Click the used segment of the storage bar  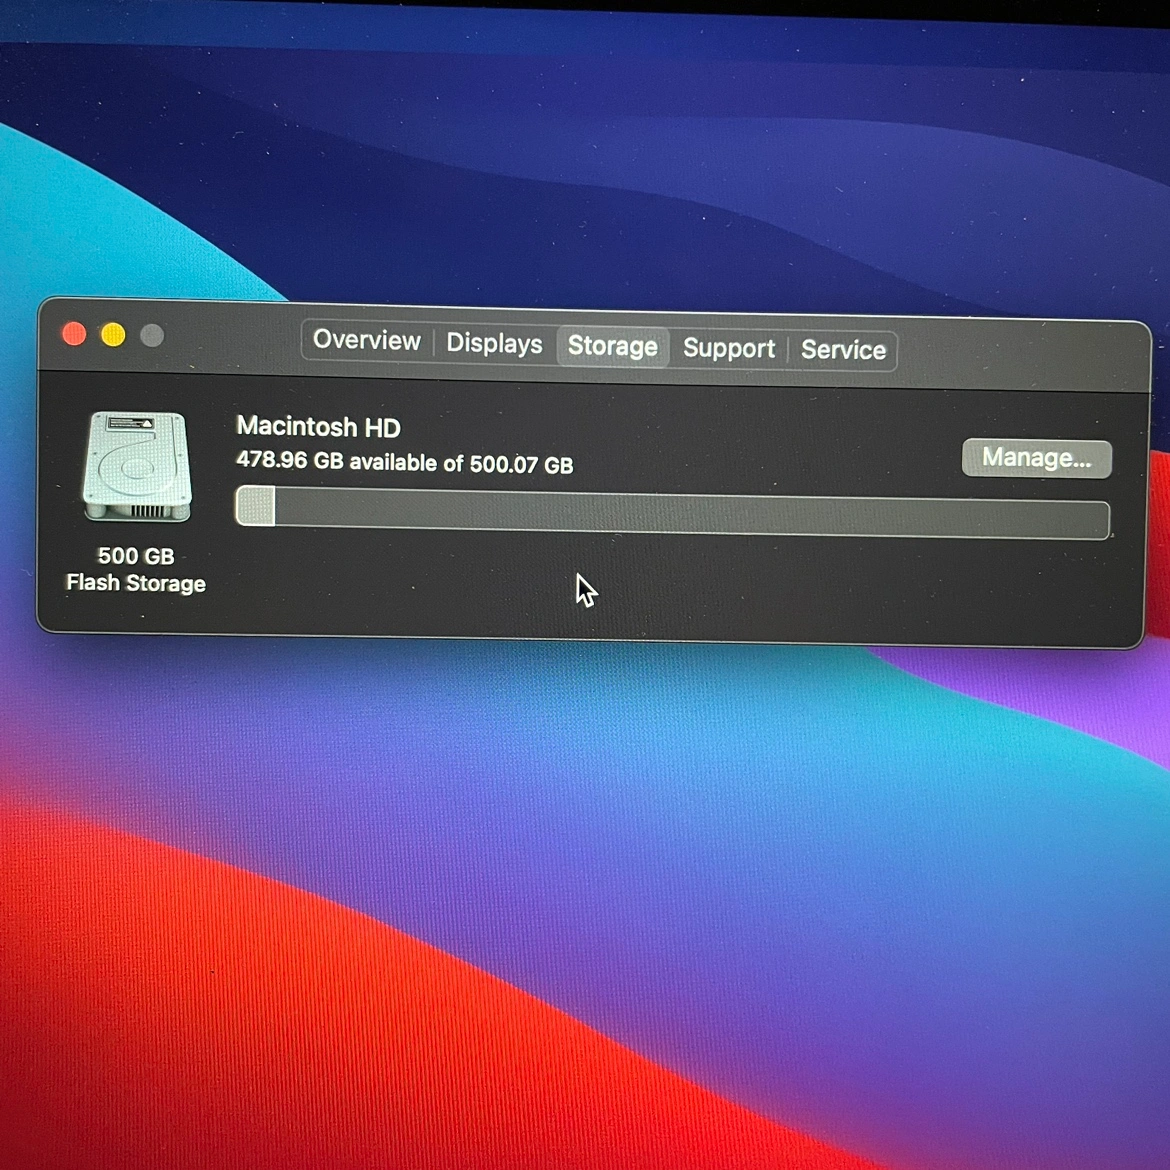pos(256,506)
